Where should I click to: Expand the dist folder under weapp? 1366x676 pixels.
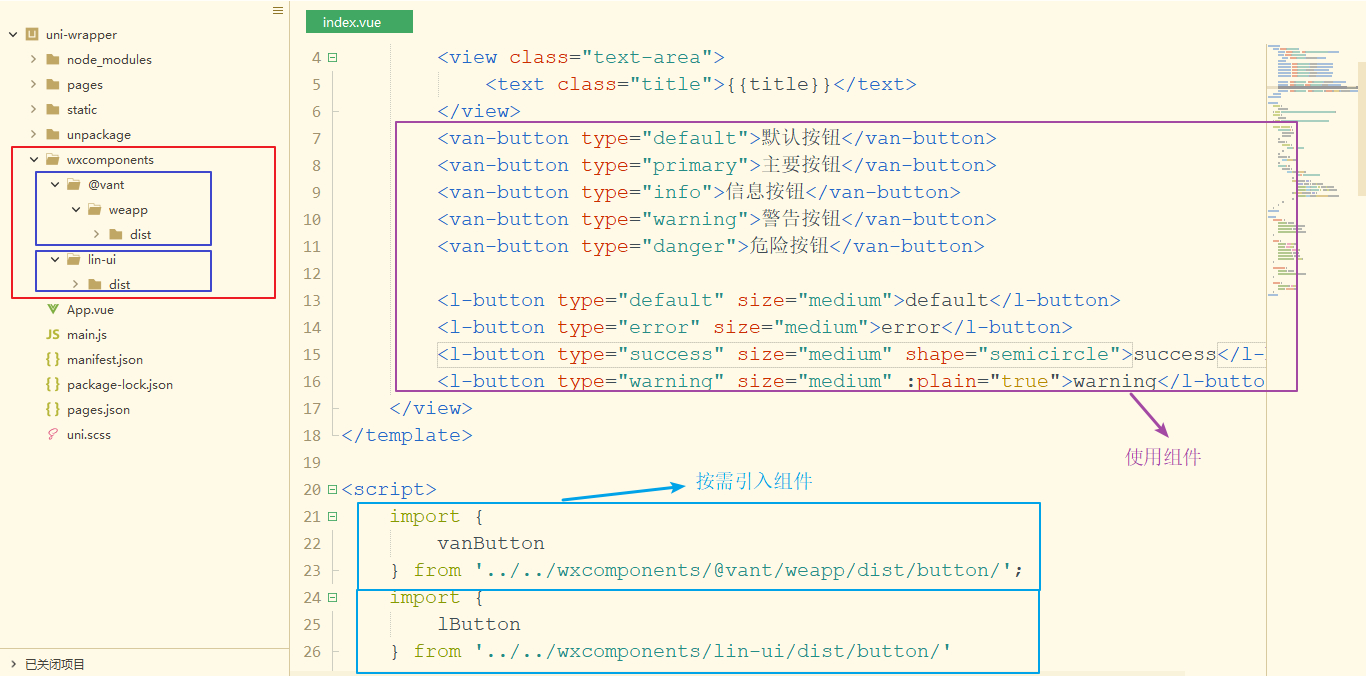point(96,234)
